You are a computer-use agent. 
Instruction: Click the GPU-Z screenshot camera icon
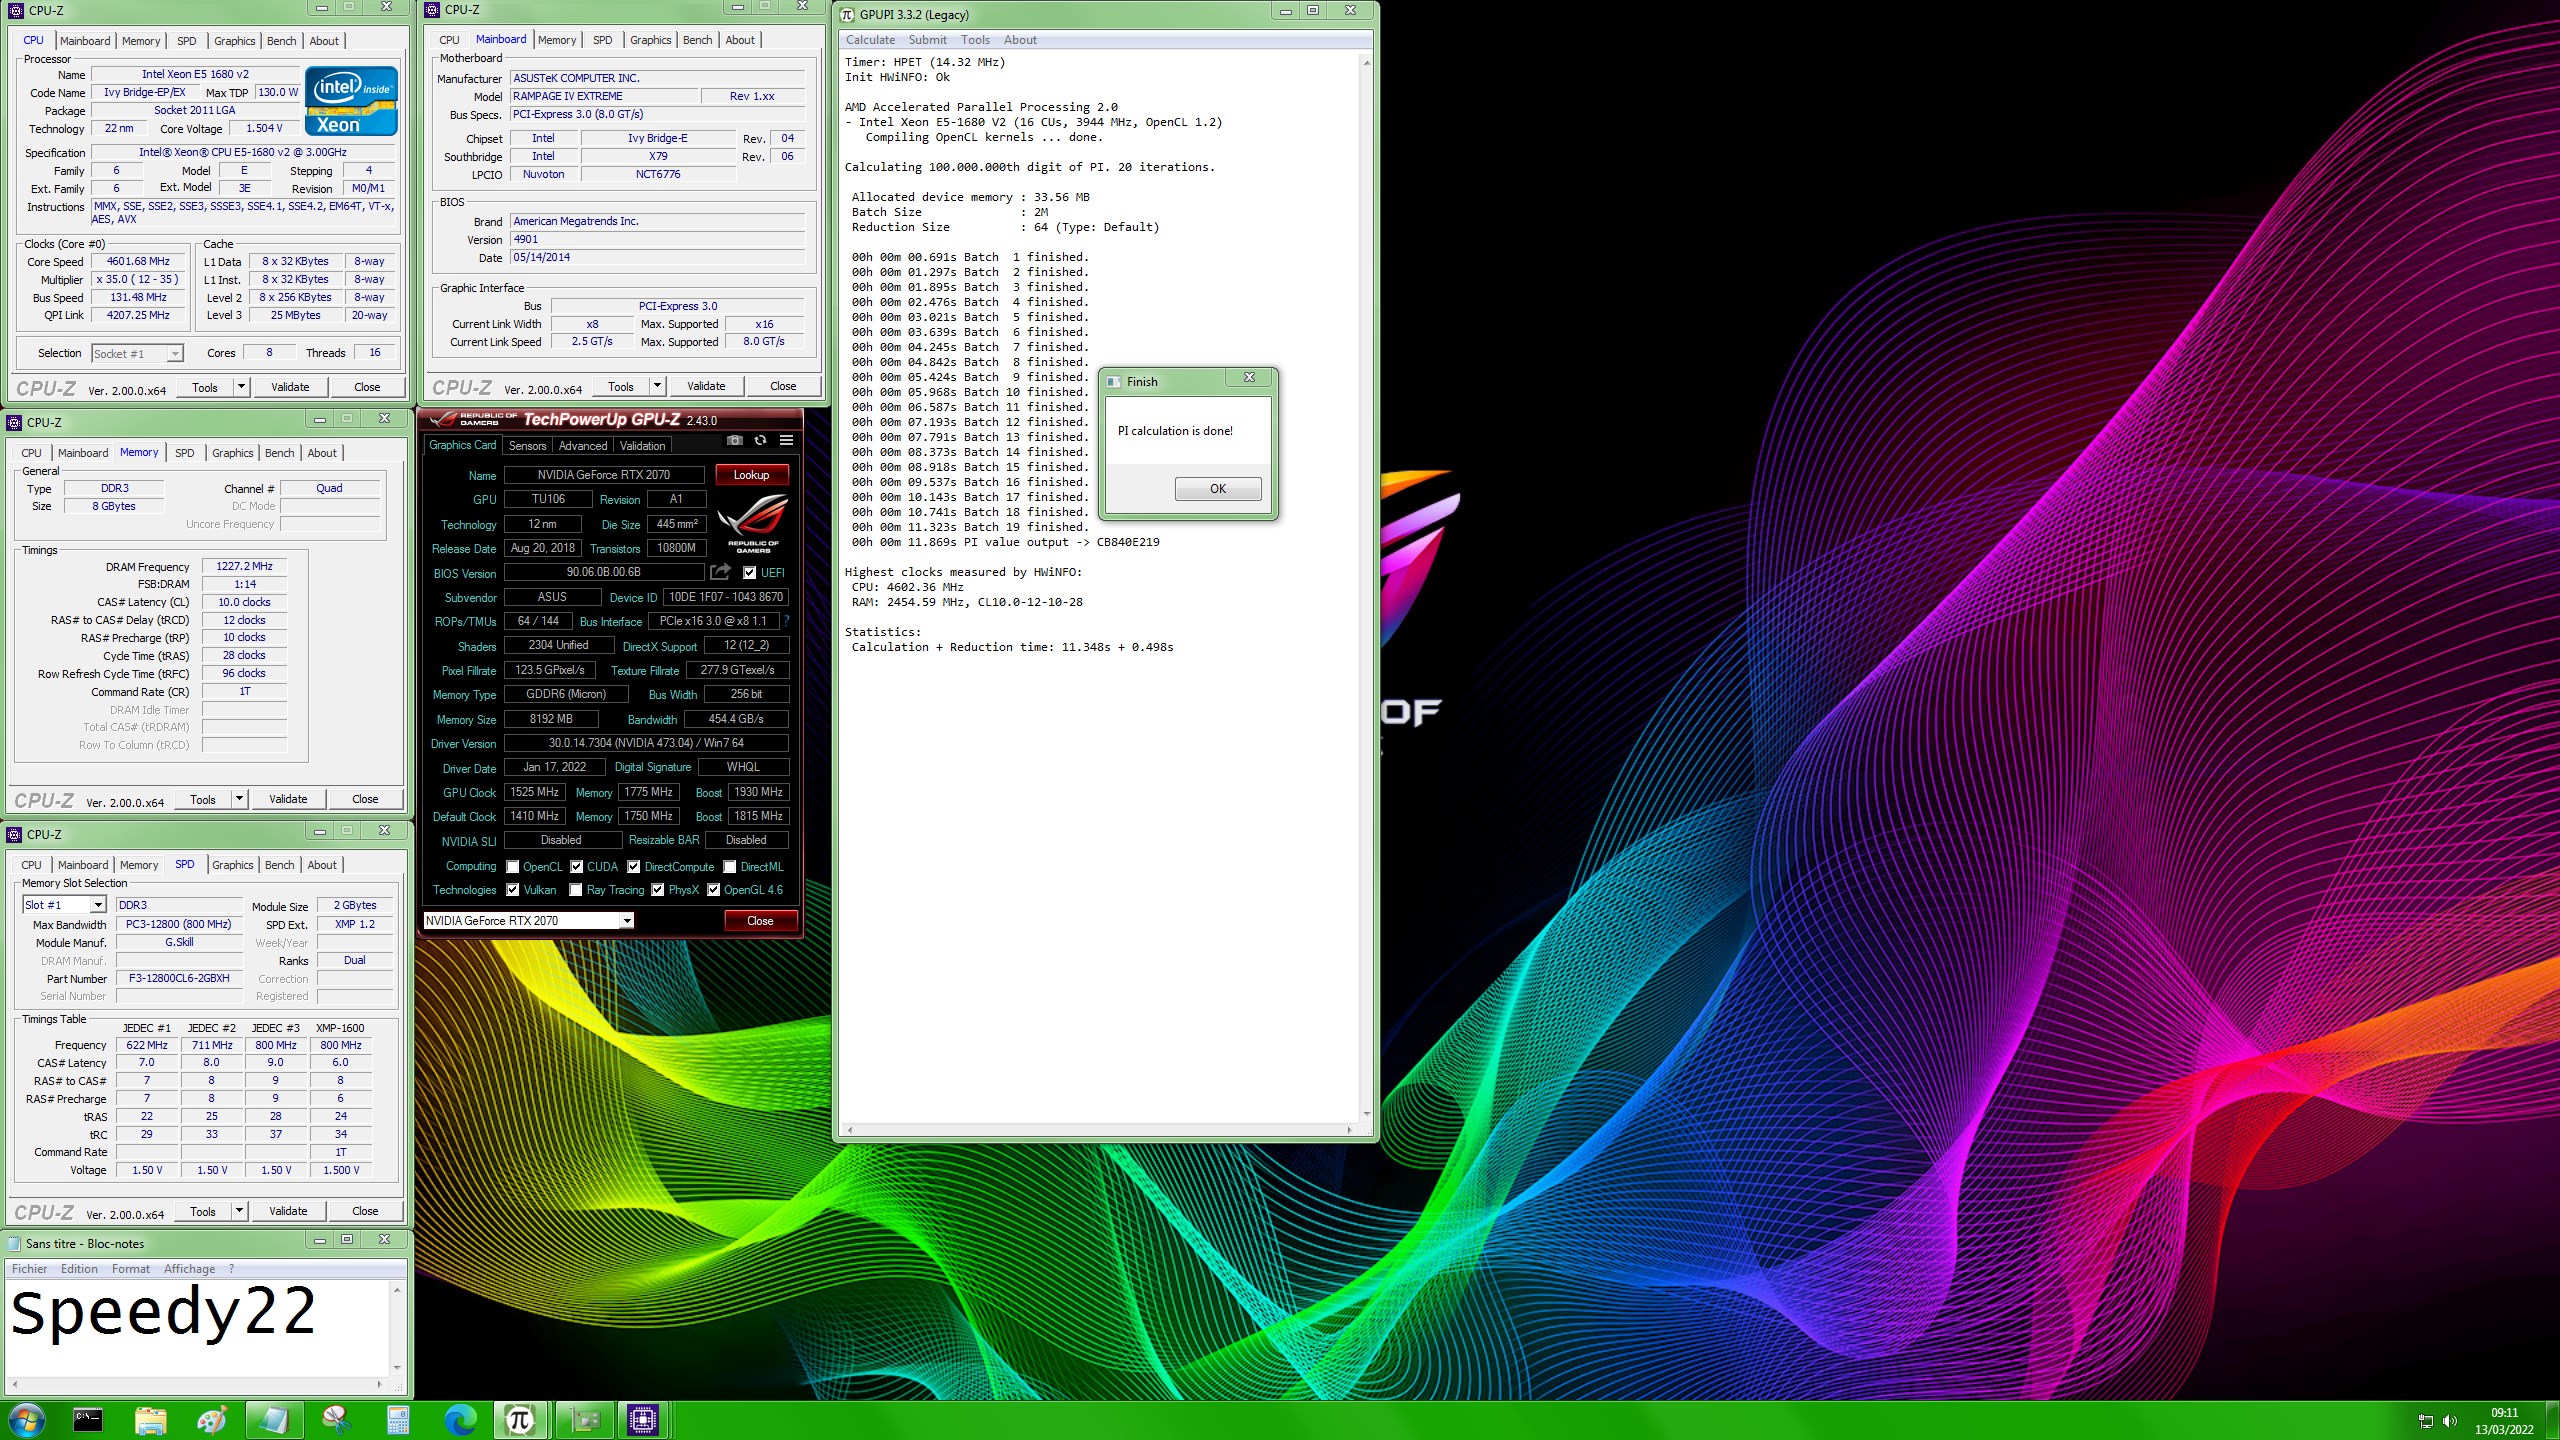pos(735,441)
